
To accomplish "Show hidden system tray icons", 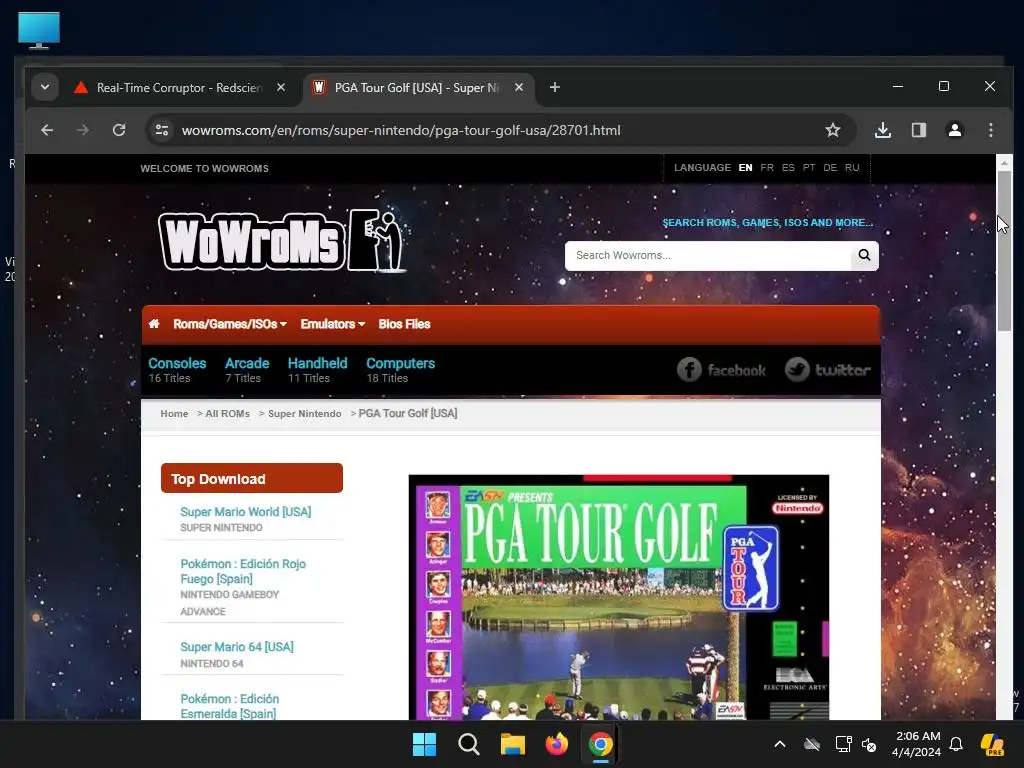I will click(780, 744).
